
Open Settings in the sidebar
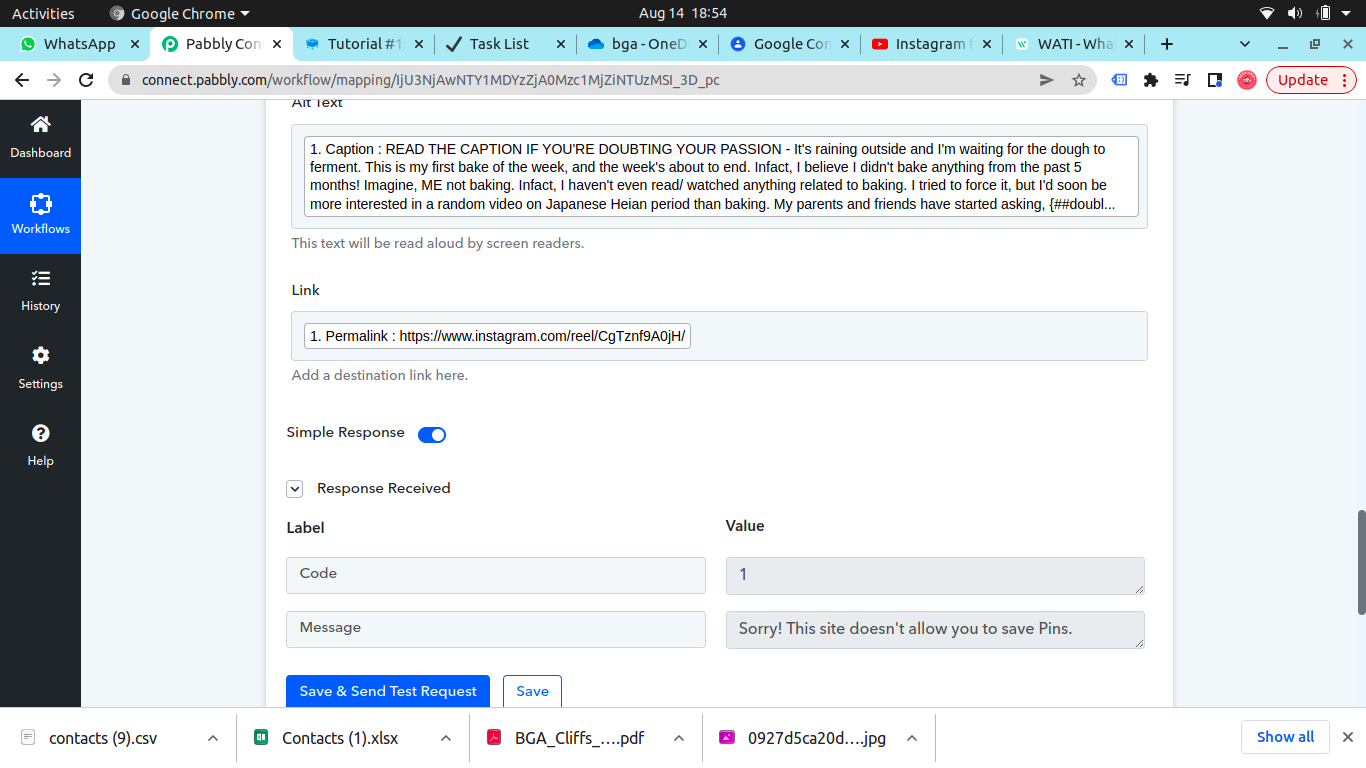(40, 368)
